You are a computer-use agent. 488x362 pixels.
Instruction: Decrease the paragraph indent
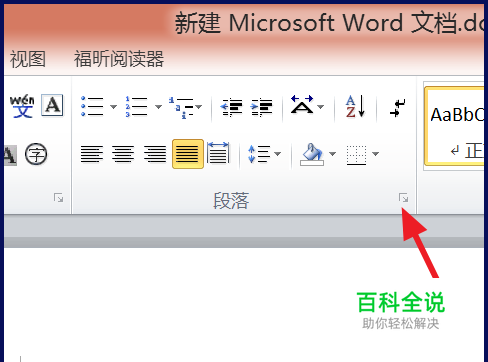pos(231,107)
